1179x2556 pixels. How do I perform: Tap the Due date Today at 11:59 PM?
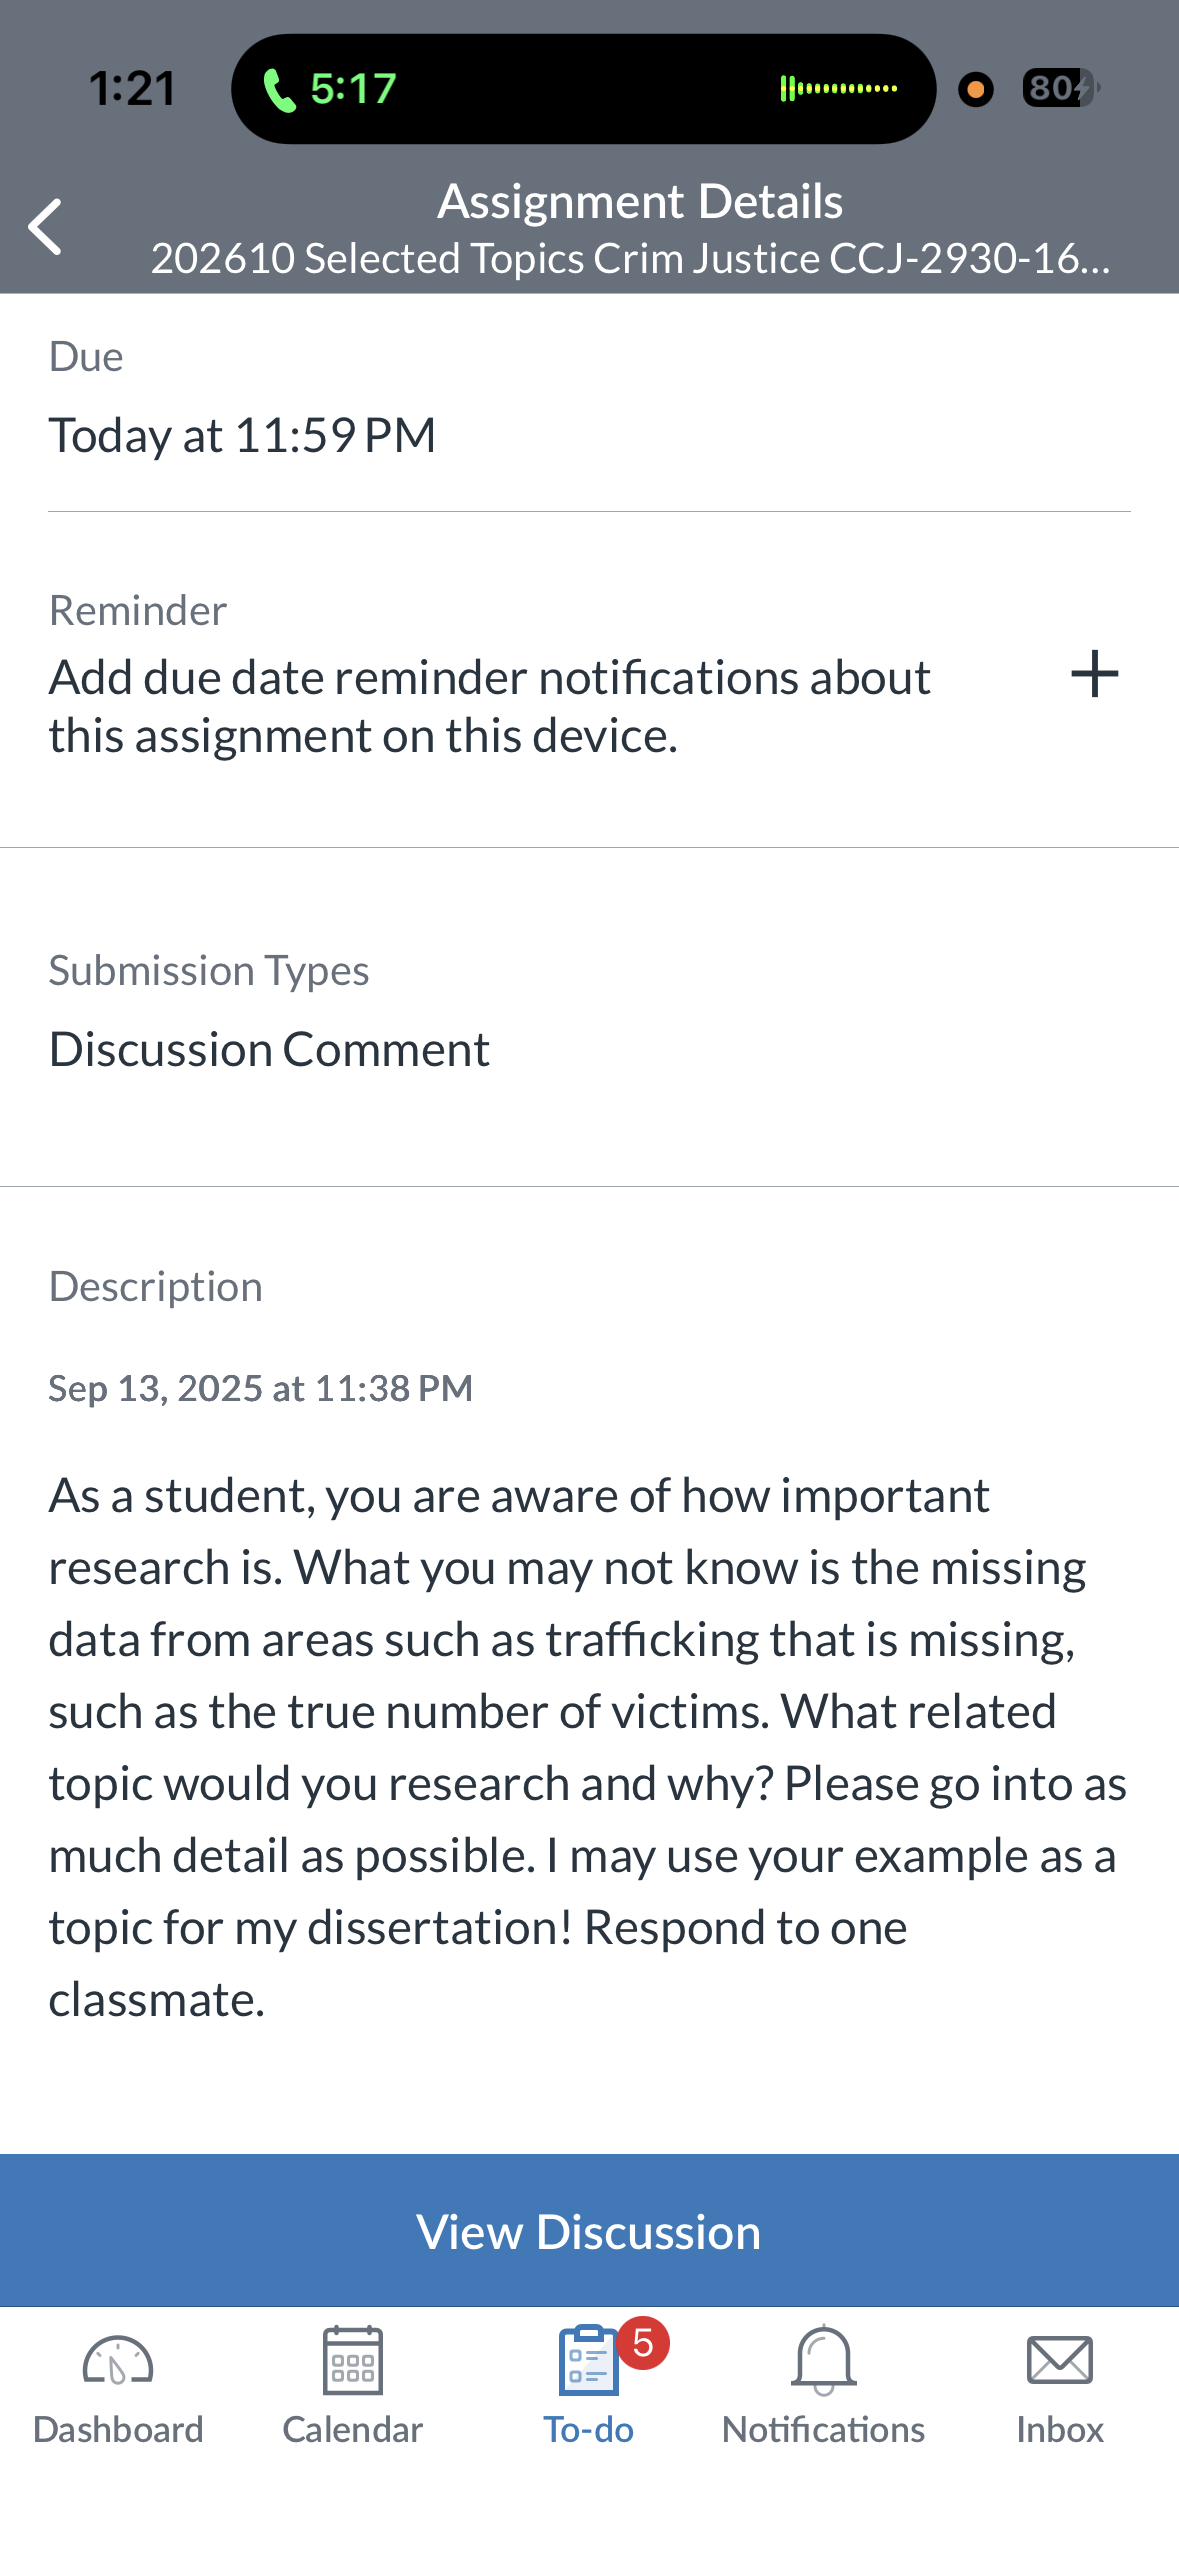[x=242, y=436]
